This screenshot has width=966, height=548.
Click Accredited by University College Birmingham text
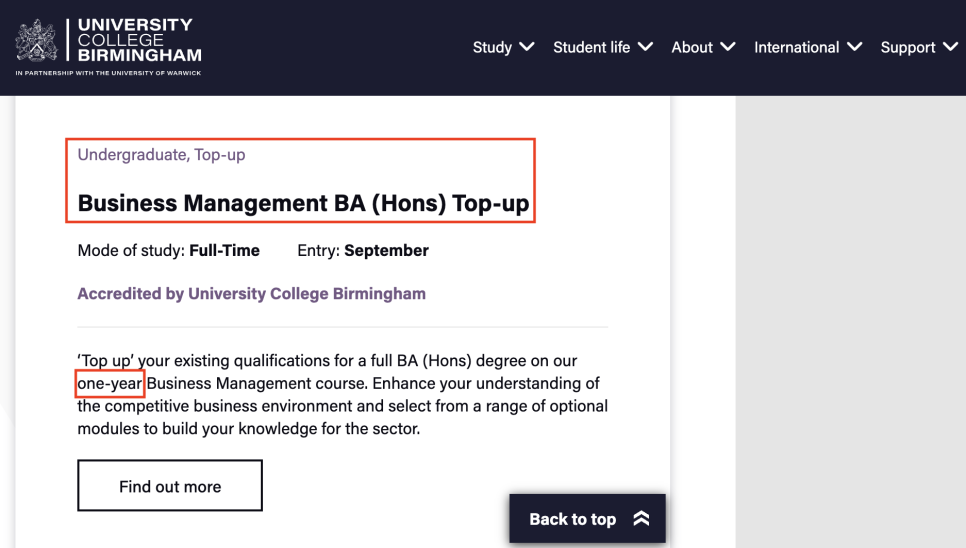click(x=251, y=294)
